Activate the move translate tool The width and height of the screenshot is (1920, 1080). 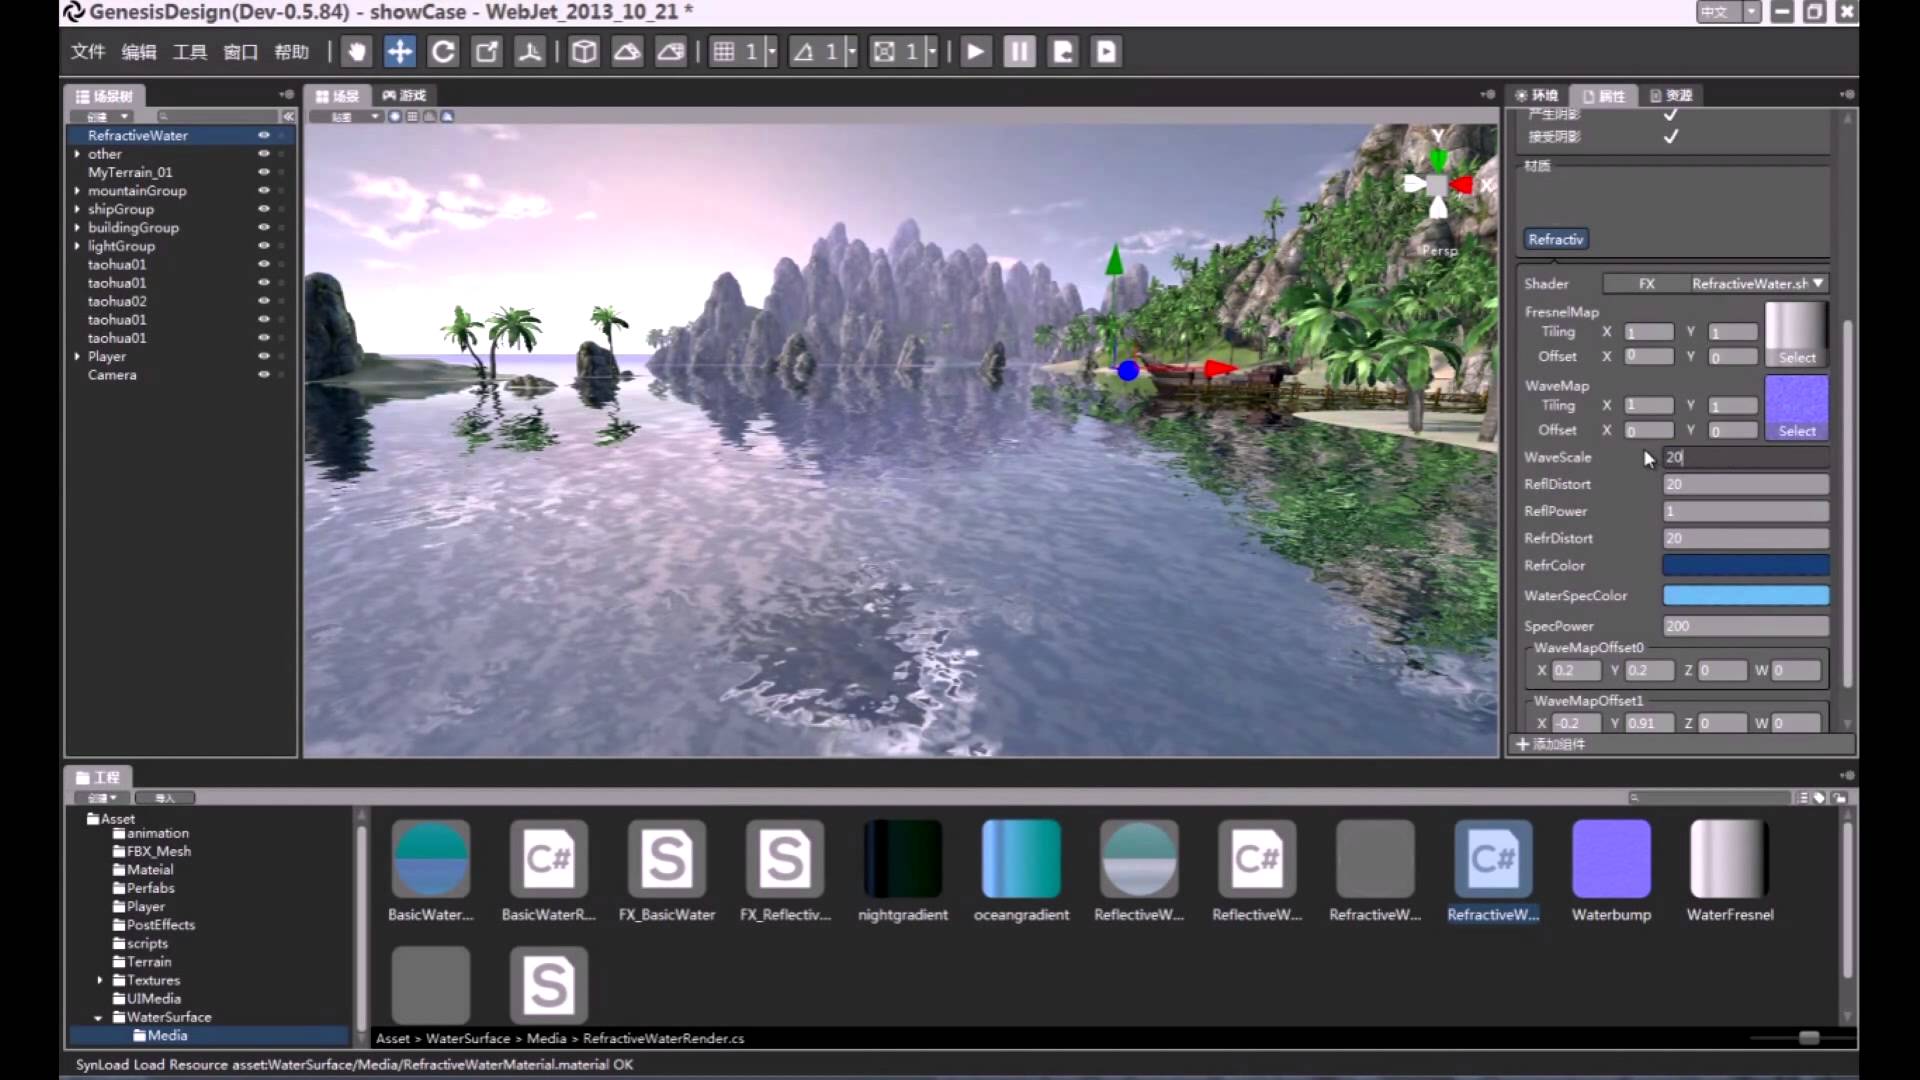point(399,52)
